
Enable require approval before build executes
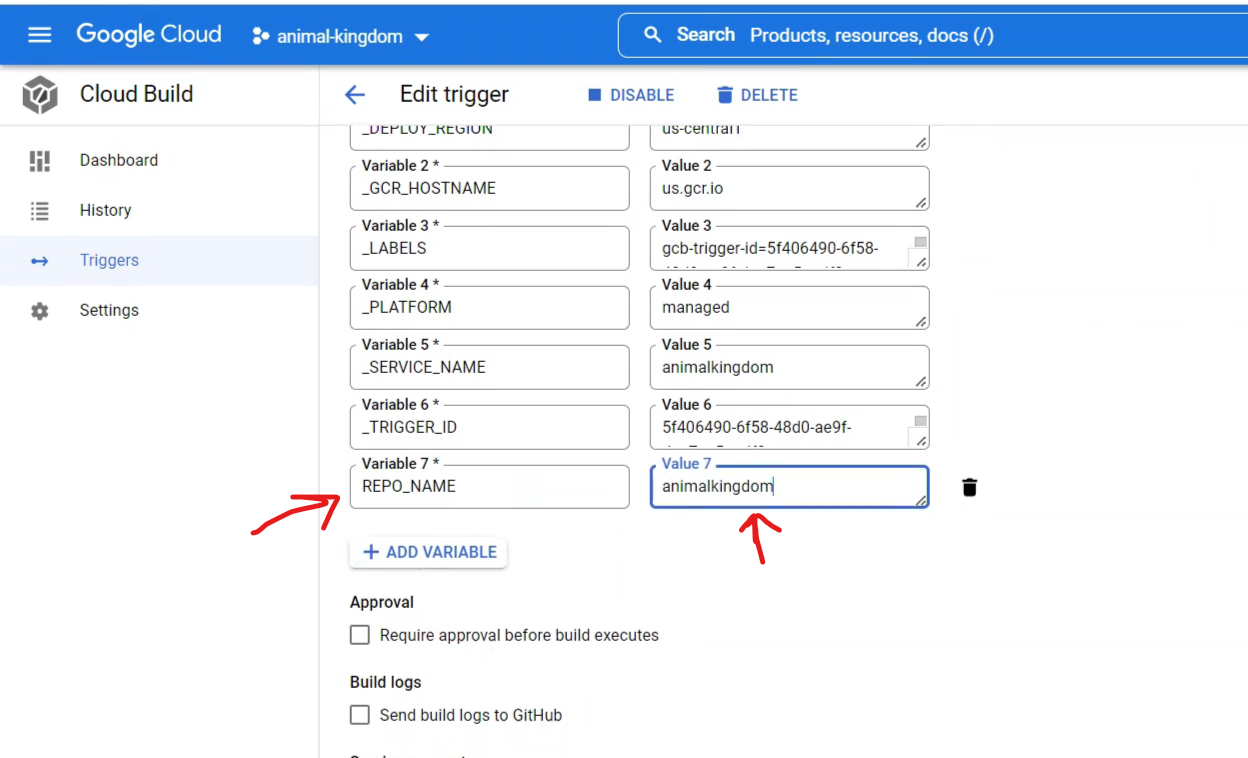360,635
